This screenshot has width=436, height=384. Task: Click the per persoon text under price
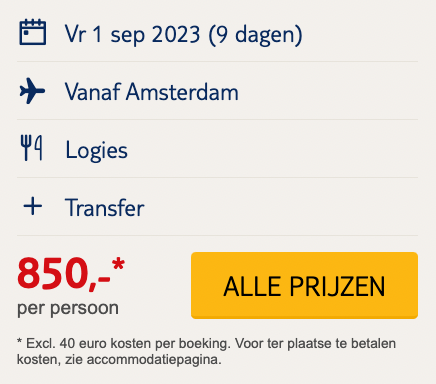[x=68, y=308]
